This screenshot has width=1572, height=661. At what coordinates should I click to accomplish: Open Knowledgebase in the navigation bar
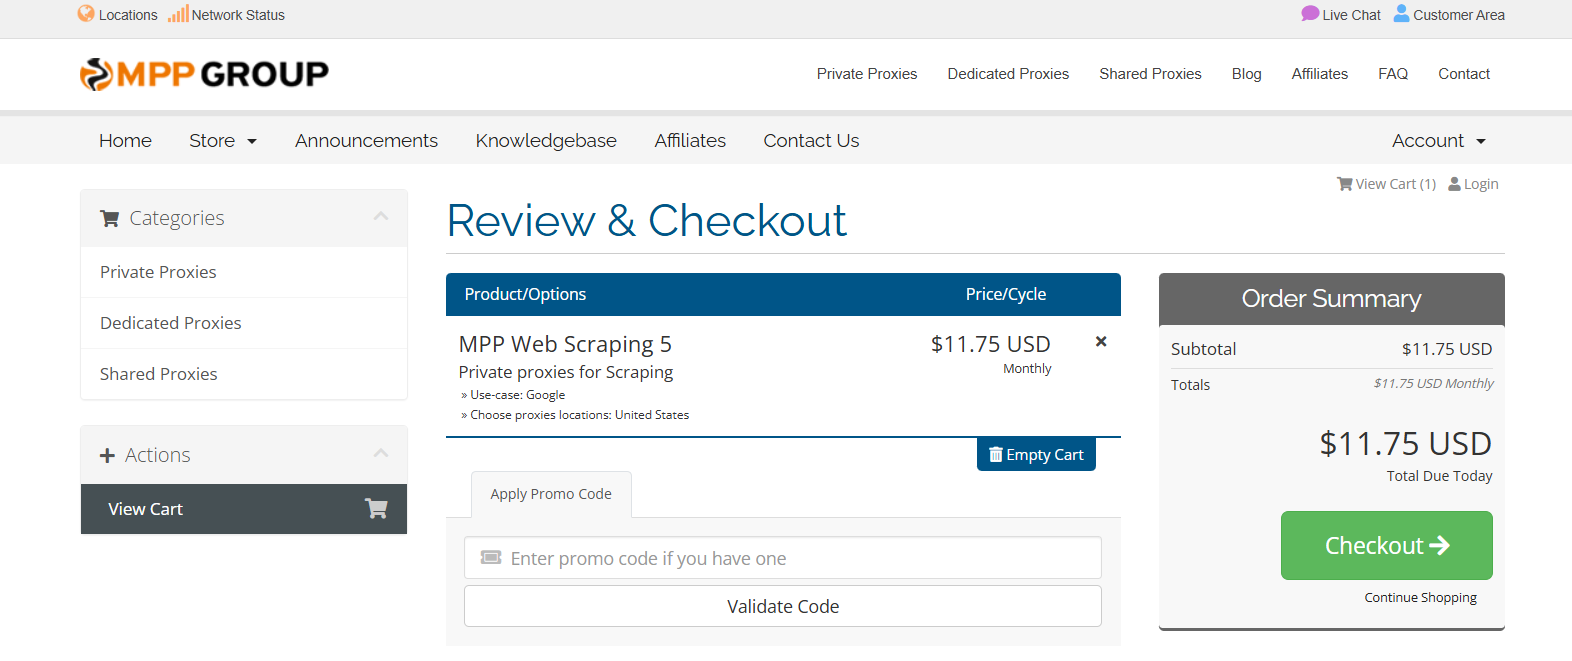[546, 141]
